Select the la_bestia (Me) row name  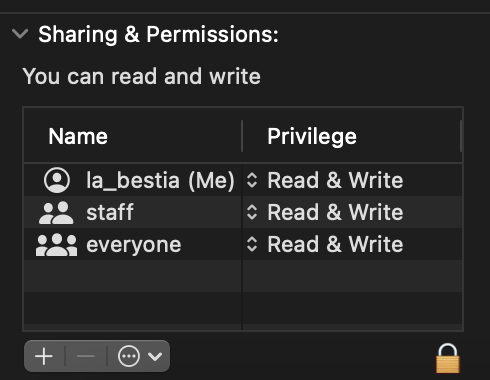pos(160,181)
